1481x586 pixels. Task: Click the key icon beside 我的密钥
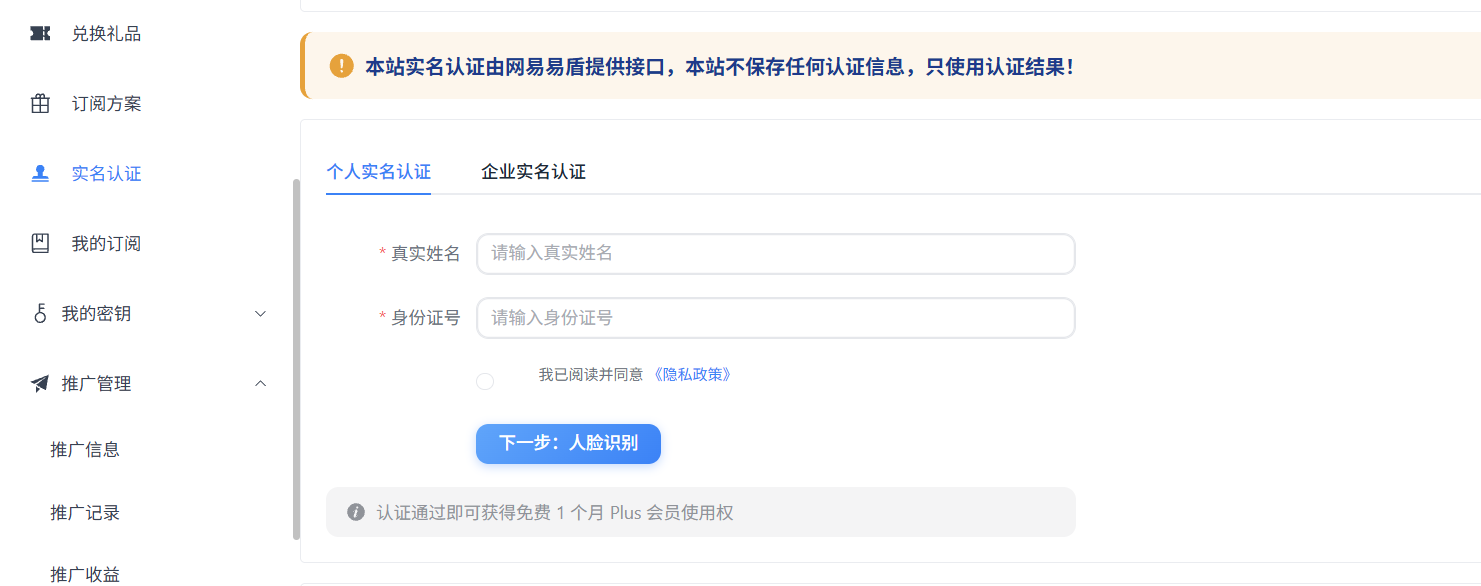[x=40, y=314]
